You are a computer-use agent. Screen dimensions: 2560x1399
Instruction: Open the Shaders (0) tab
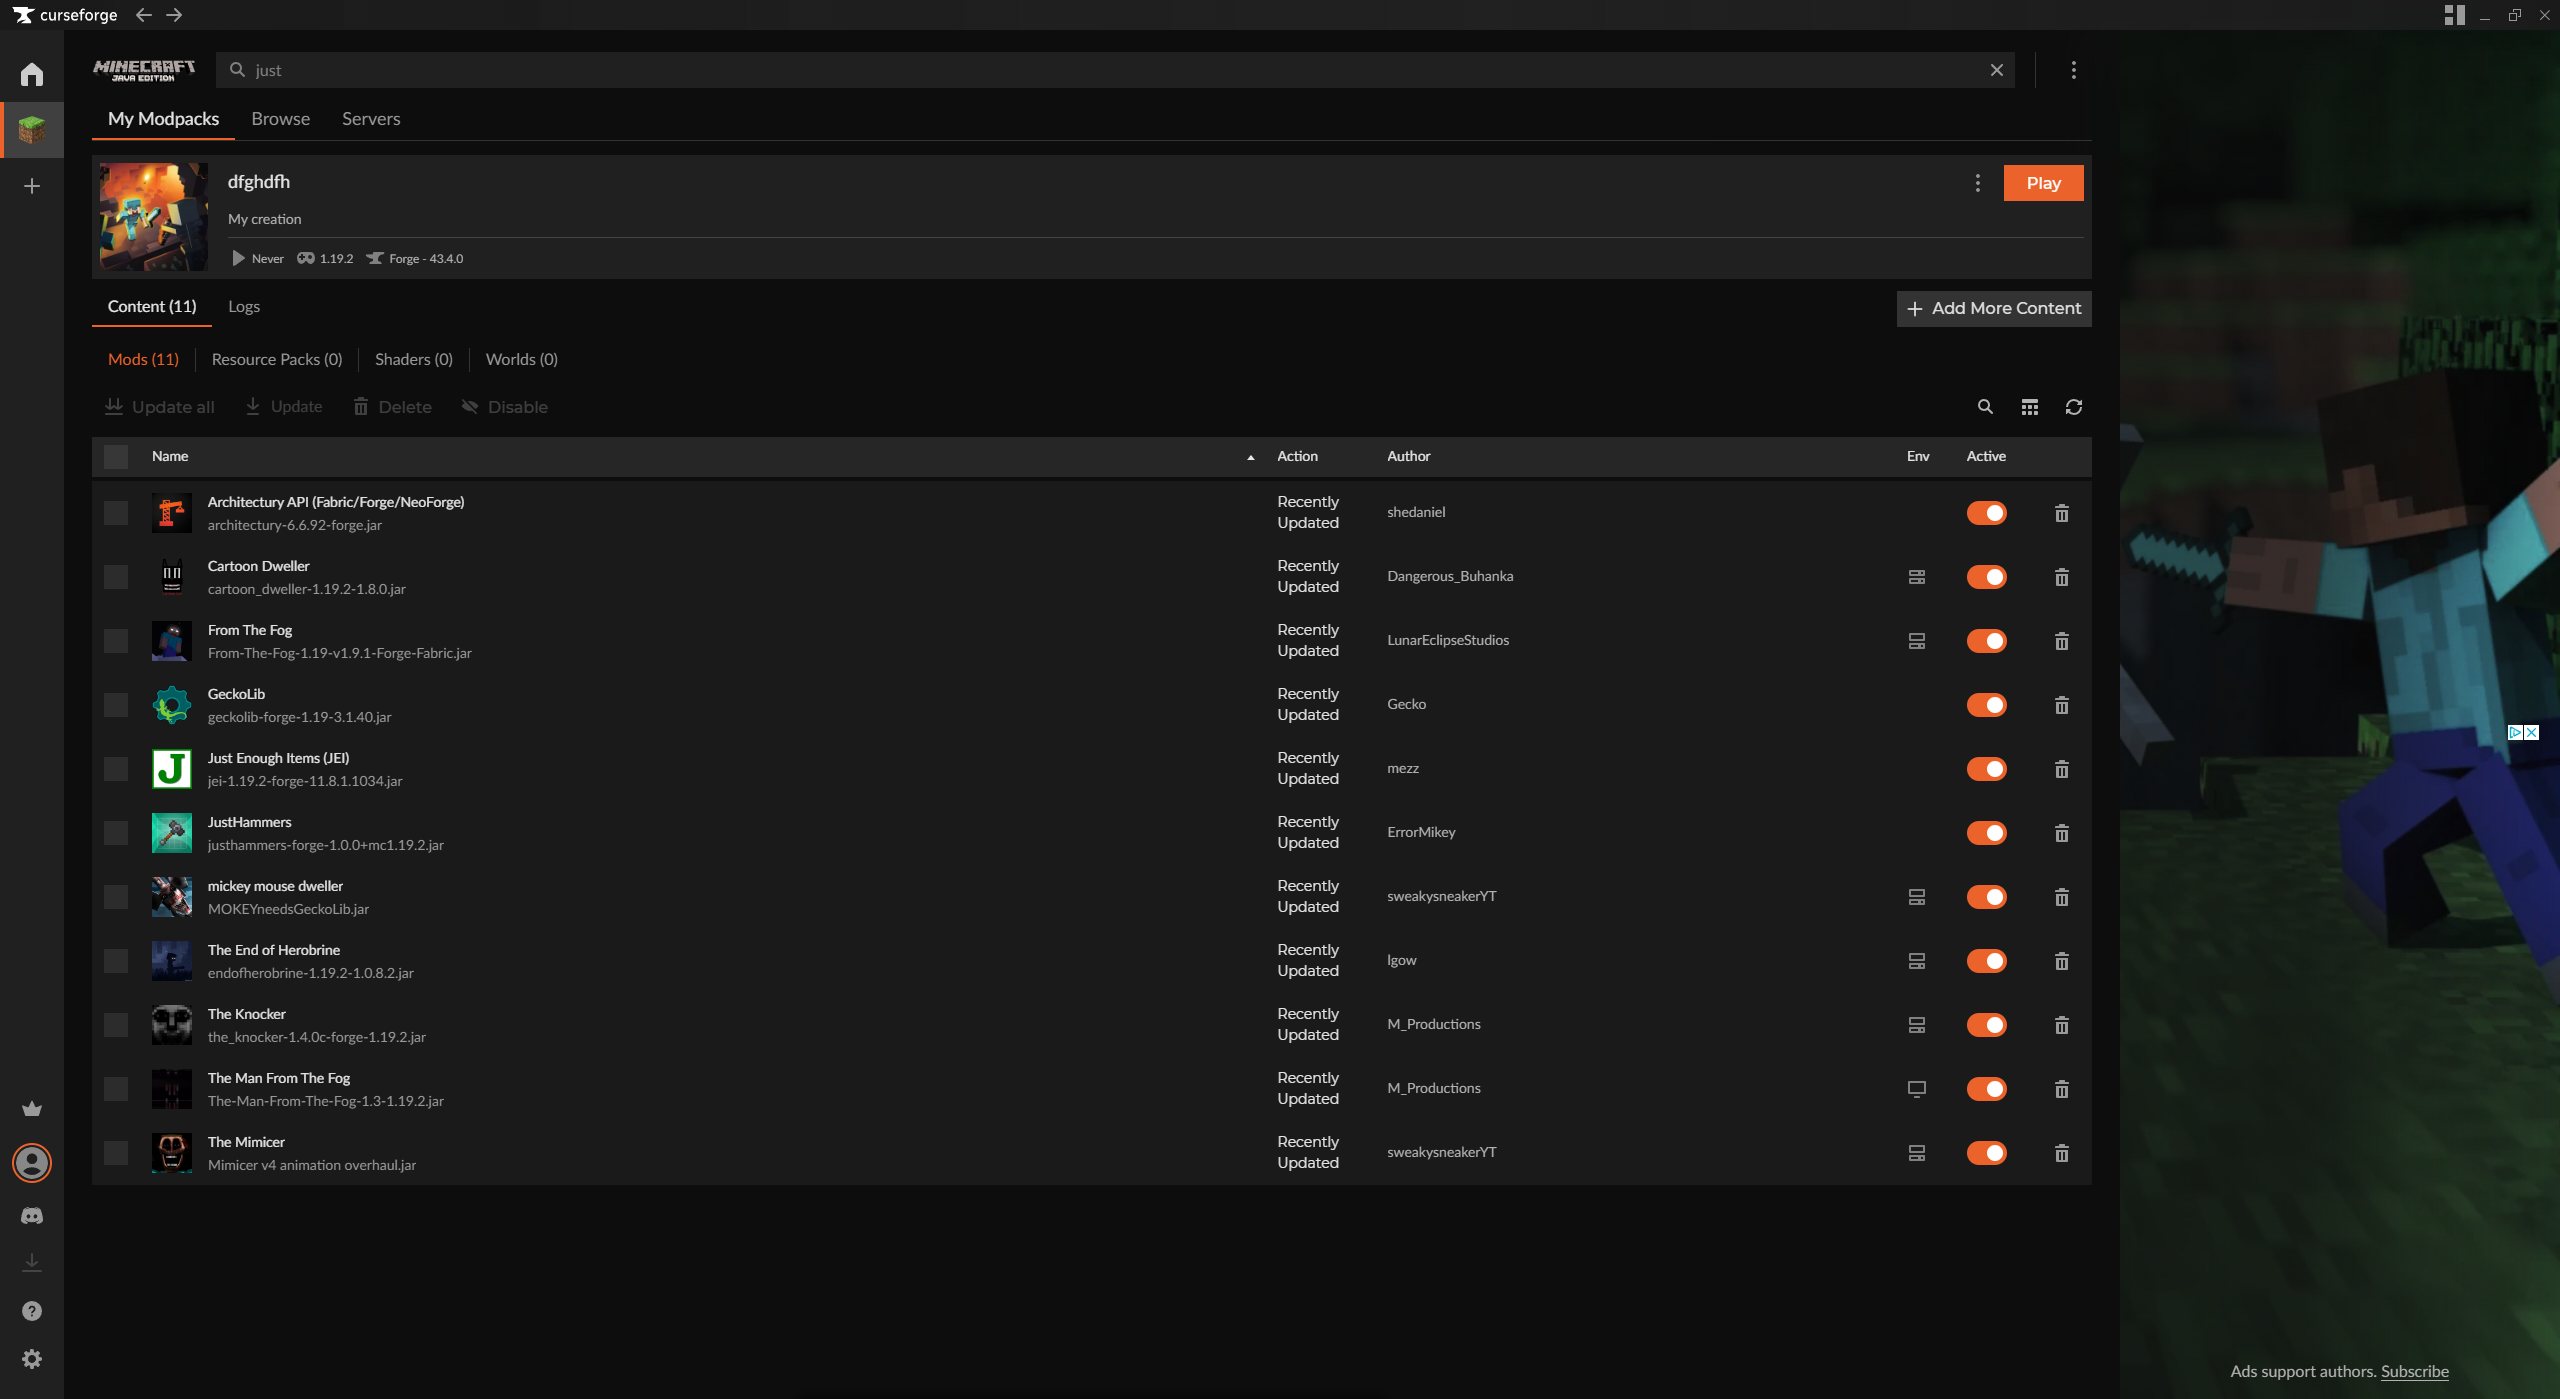pos(414,359)
